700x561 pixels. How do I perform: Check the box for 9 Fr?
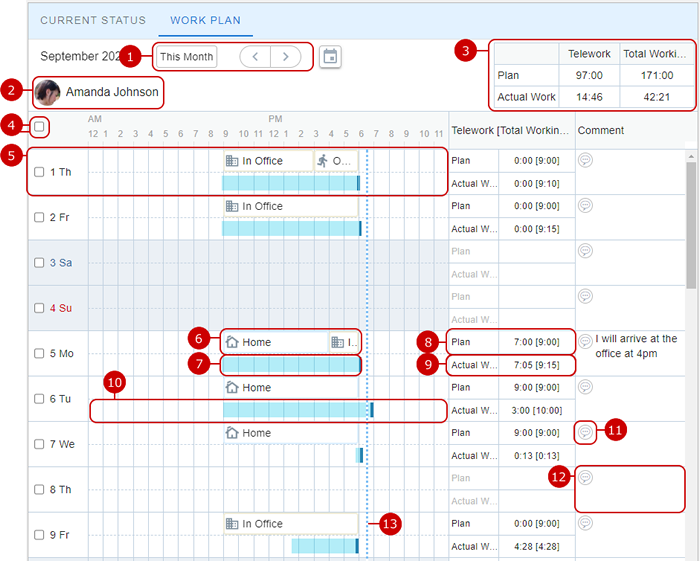click(x=39, y=535)
